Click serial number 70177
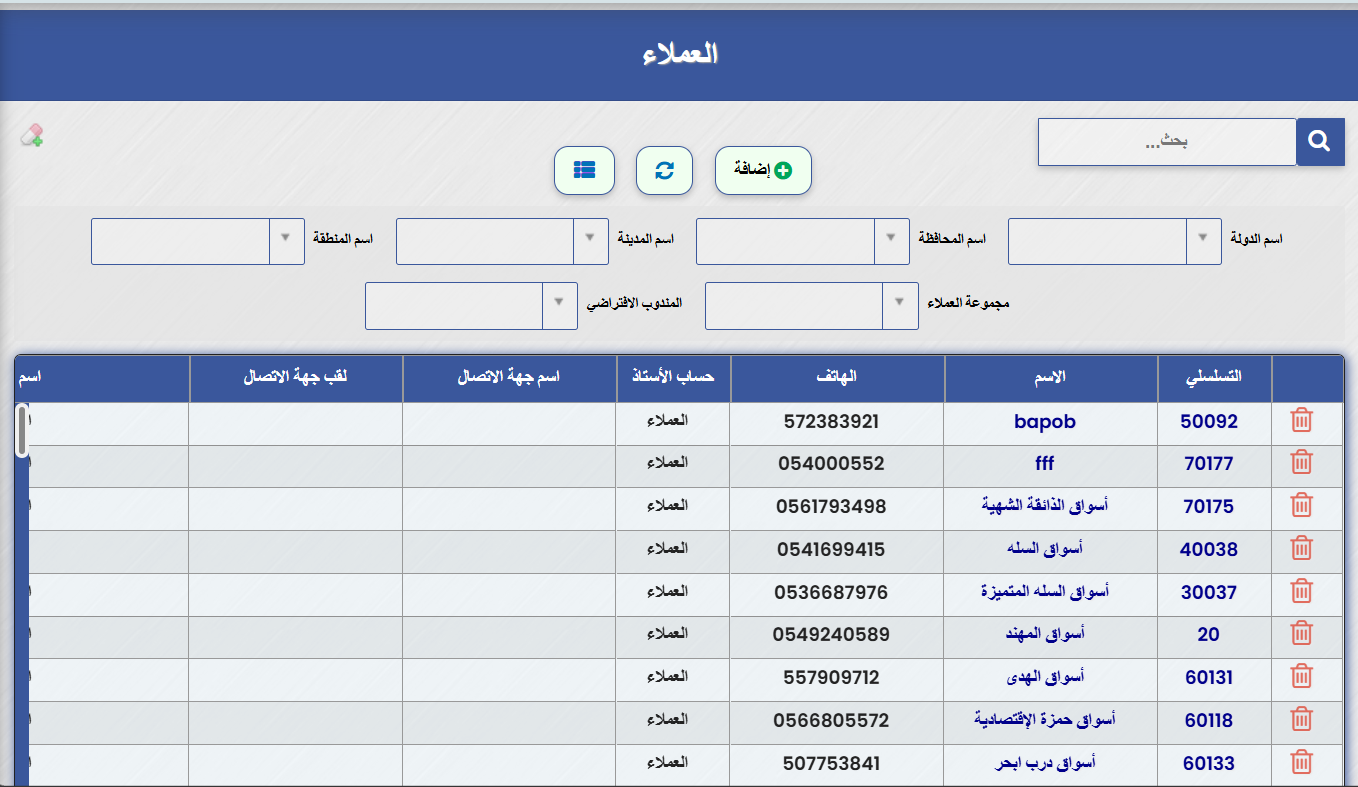1358x787 pixels. (x=1209, y=464)
